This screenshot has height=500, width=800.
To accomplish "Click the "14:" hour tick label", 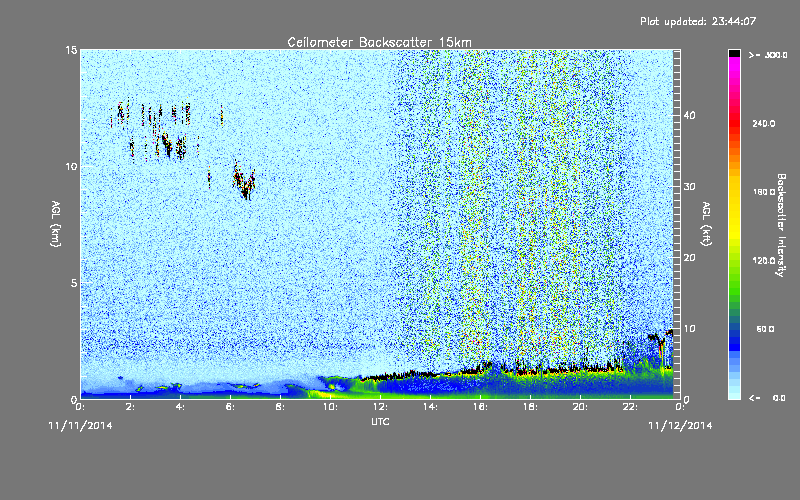I will tap(430, 407).
